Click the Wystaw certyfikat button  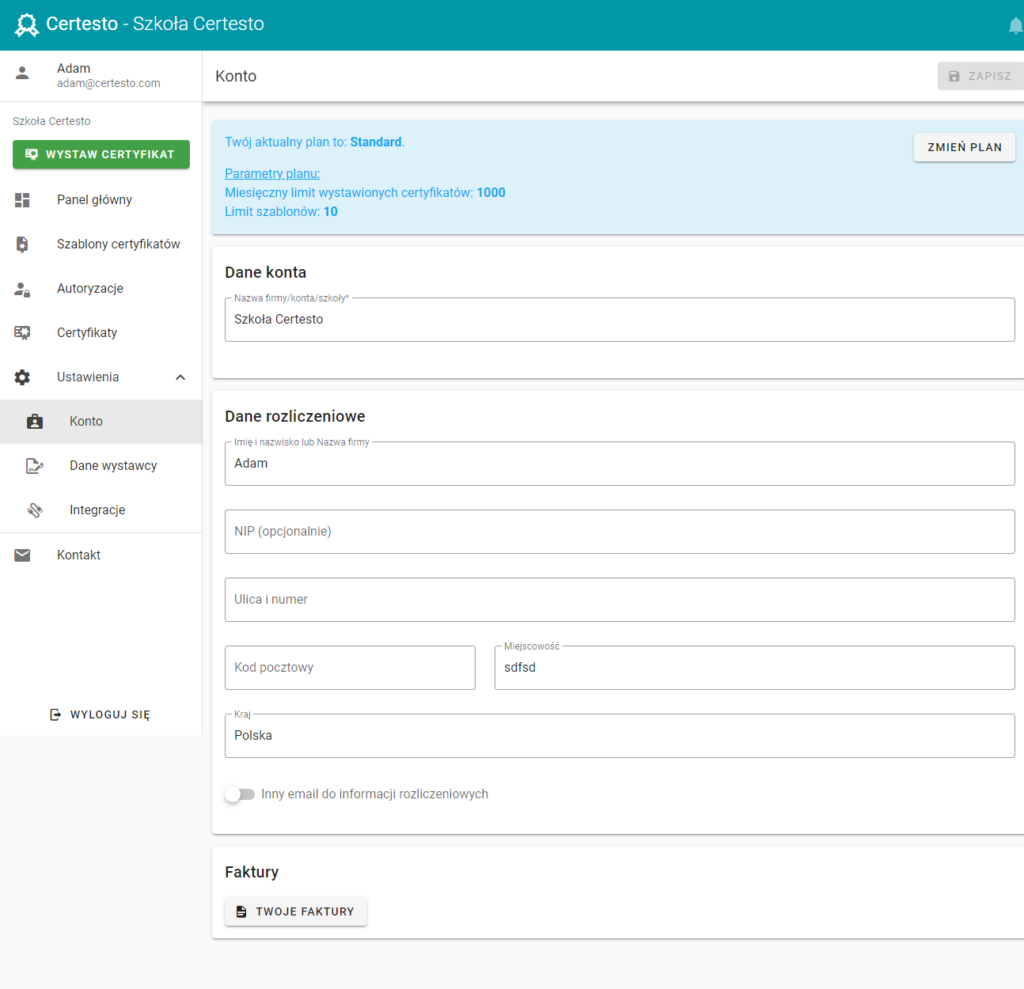(101, 154)
